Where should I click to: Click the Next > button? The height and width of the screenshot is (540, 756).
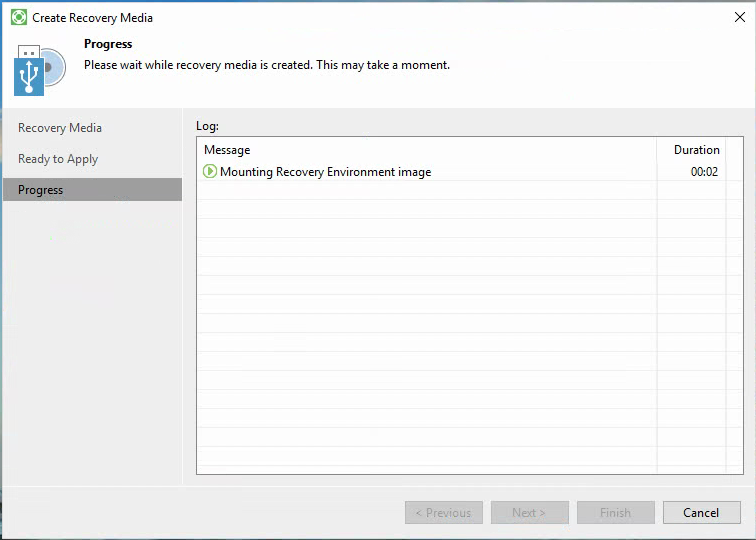point(530,513)
